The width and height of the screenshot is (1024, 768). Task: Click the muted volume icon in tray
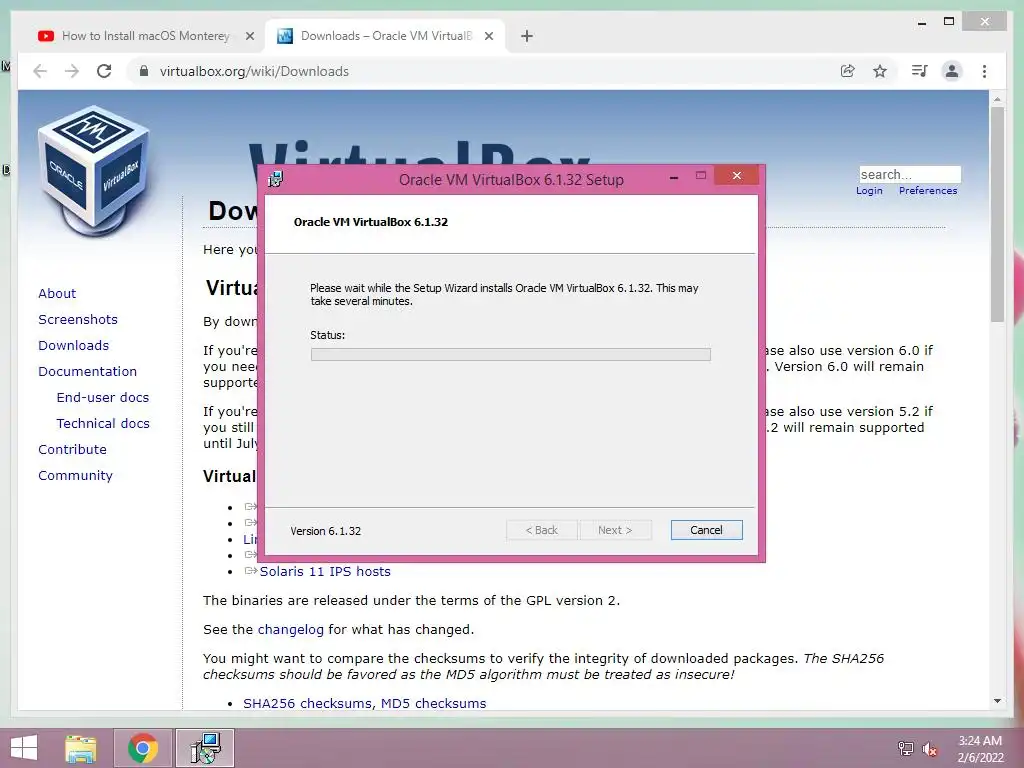[930, 749]
